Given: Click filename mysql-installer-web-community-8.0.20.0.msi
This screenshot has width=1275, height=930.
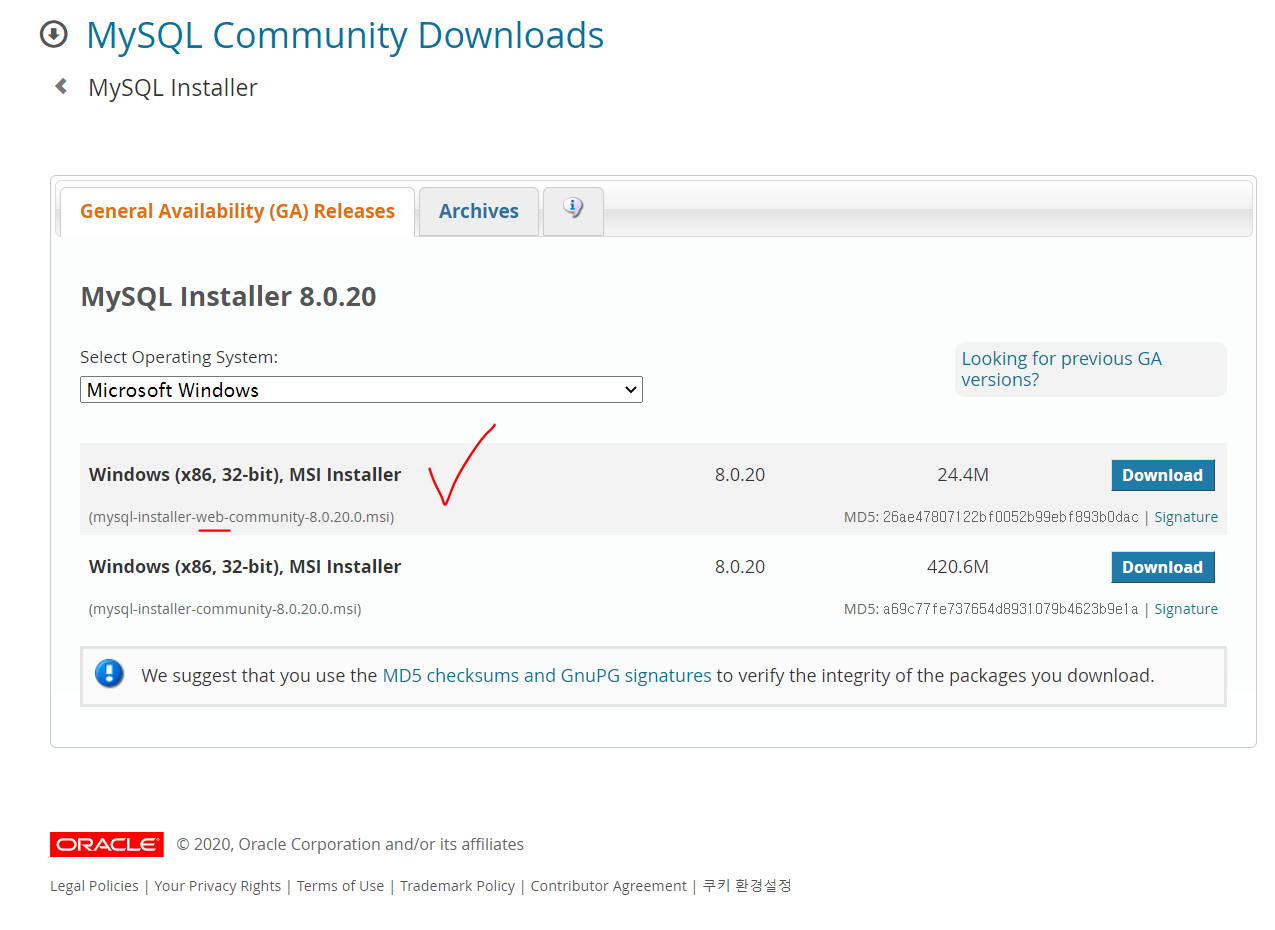Looking at the screenshot, I should click(x=241, y=517).
